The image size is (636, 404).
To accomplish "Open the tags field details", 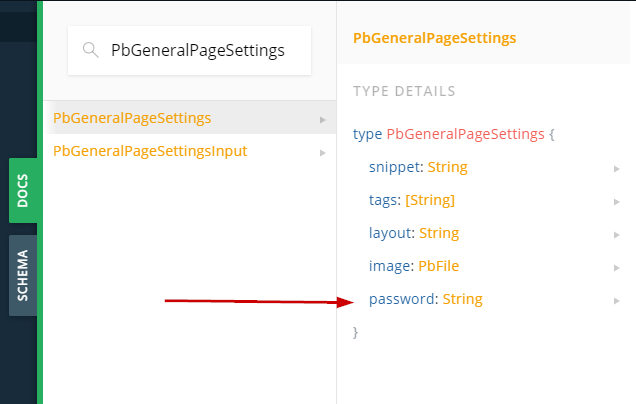I will tap(384, 200).
